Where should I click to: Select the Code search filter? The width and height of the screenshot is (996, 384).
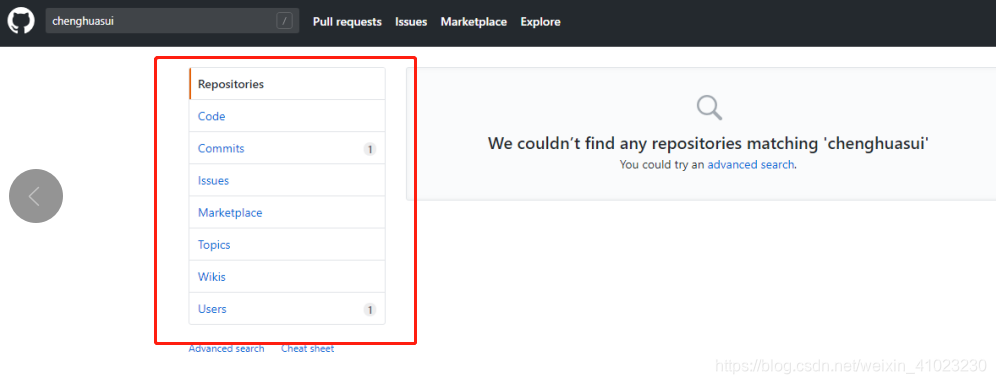287,116
